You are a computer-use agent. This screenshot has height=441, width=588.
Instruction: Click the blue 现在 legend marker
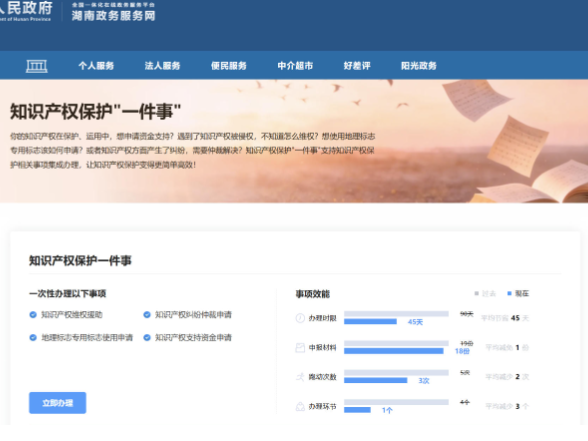(509, 294)
